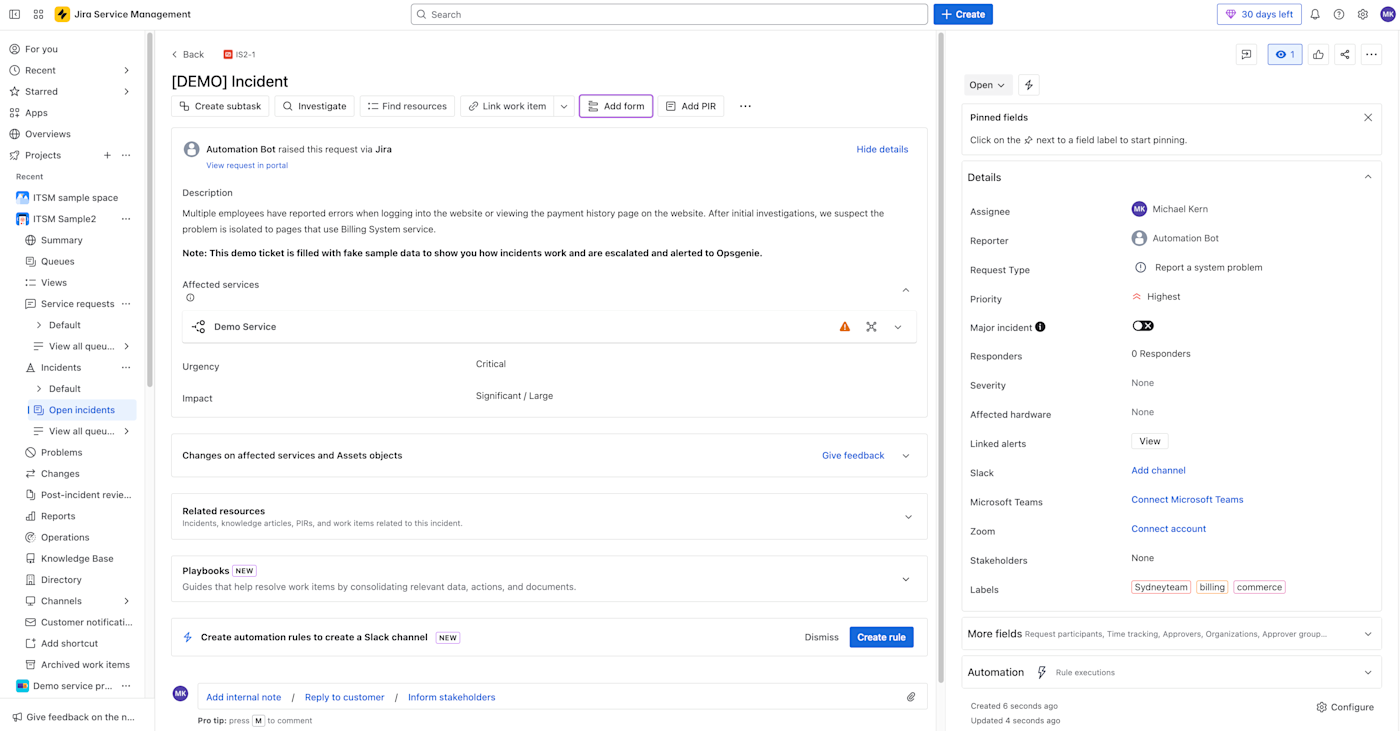
Task: Click the Back link
Action: (187, 55)
